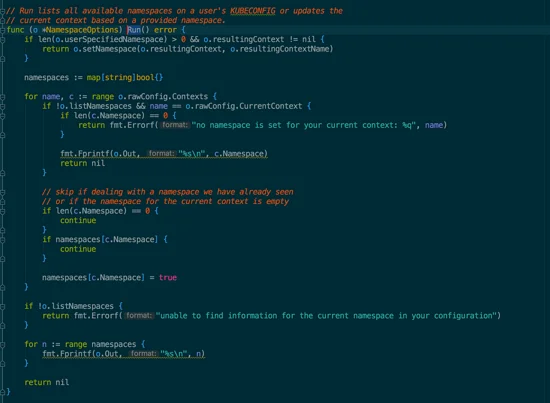Click 'format:' hint before 'unable to find information'
550x403 pixels.
coord(139,316)
